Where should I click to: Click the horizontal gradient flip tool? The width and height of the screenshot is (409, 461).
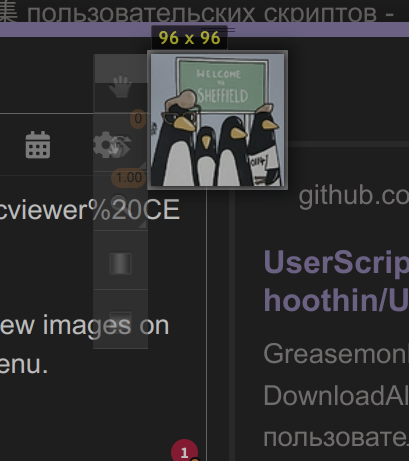121,263
